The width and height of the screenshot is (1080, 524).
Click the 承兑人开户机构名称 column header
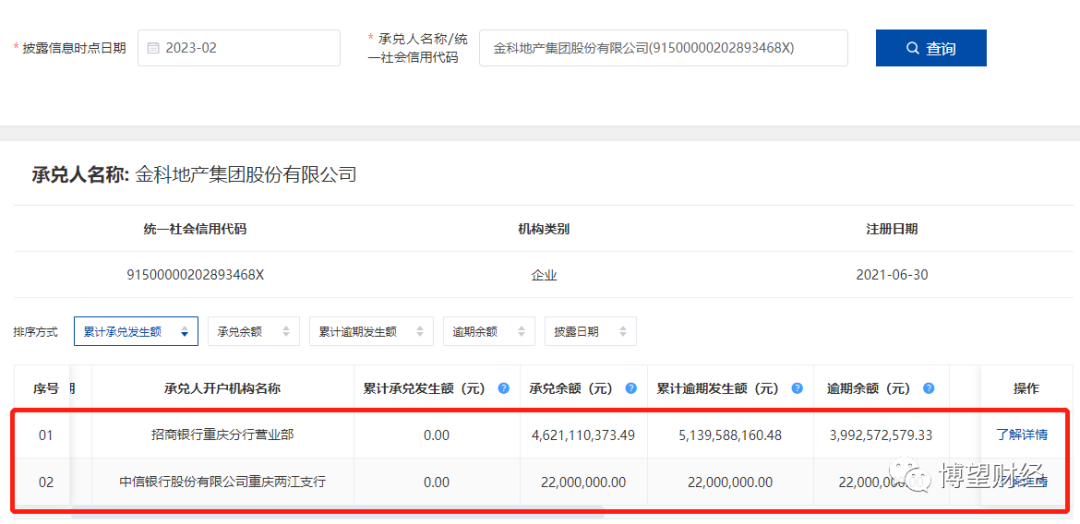[x=222, y=388]
